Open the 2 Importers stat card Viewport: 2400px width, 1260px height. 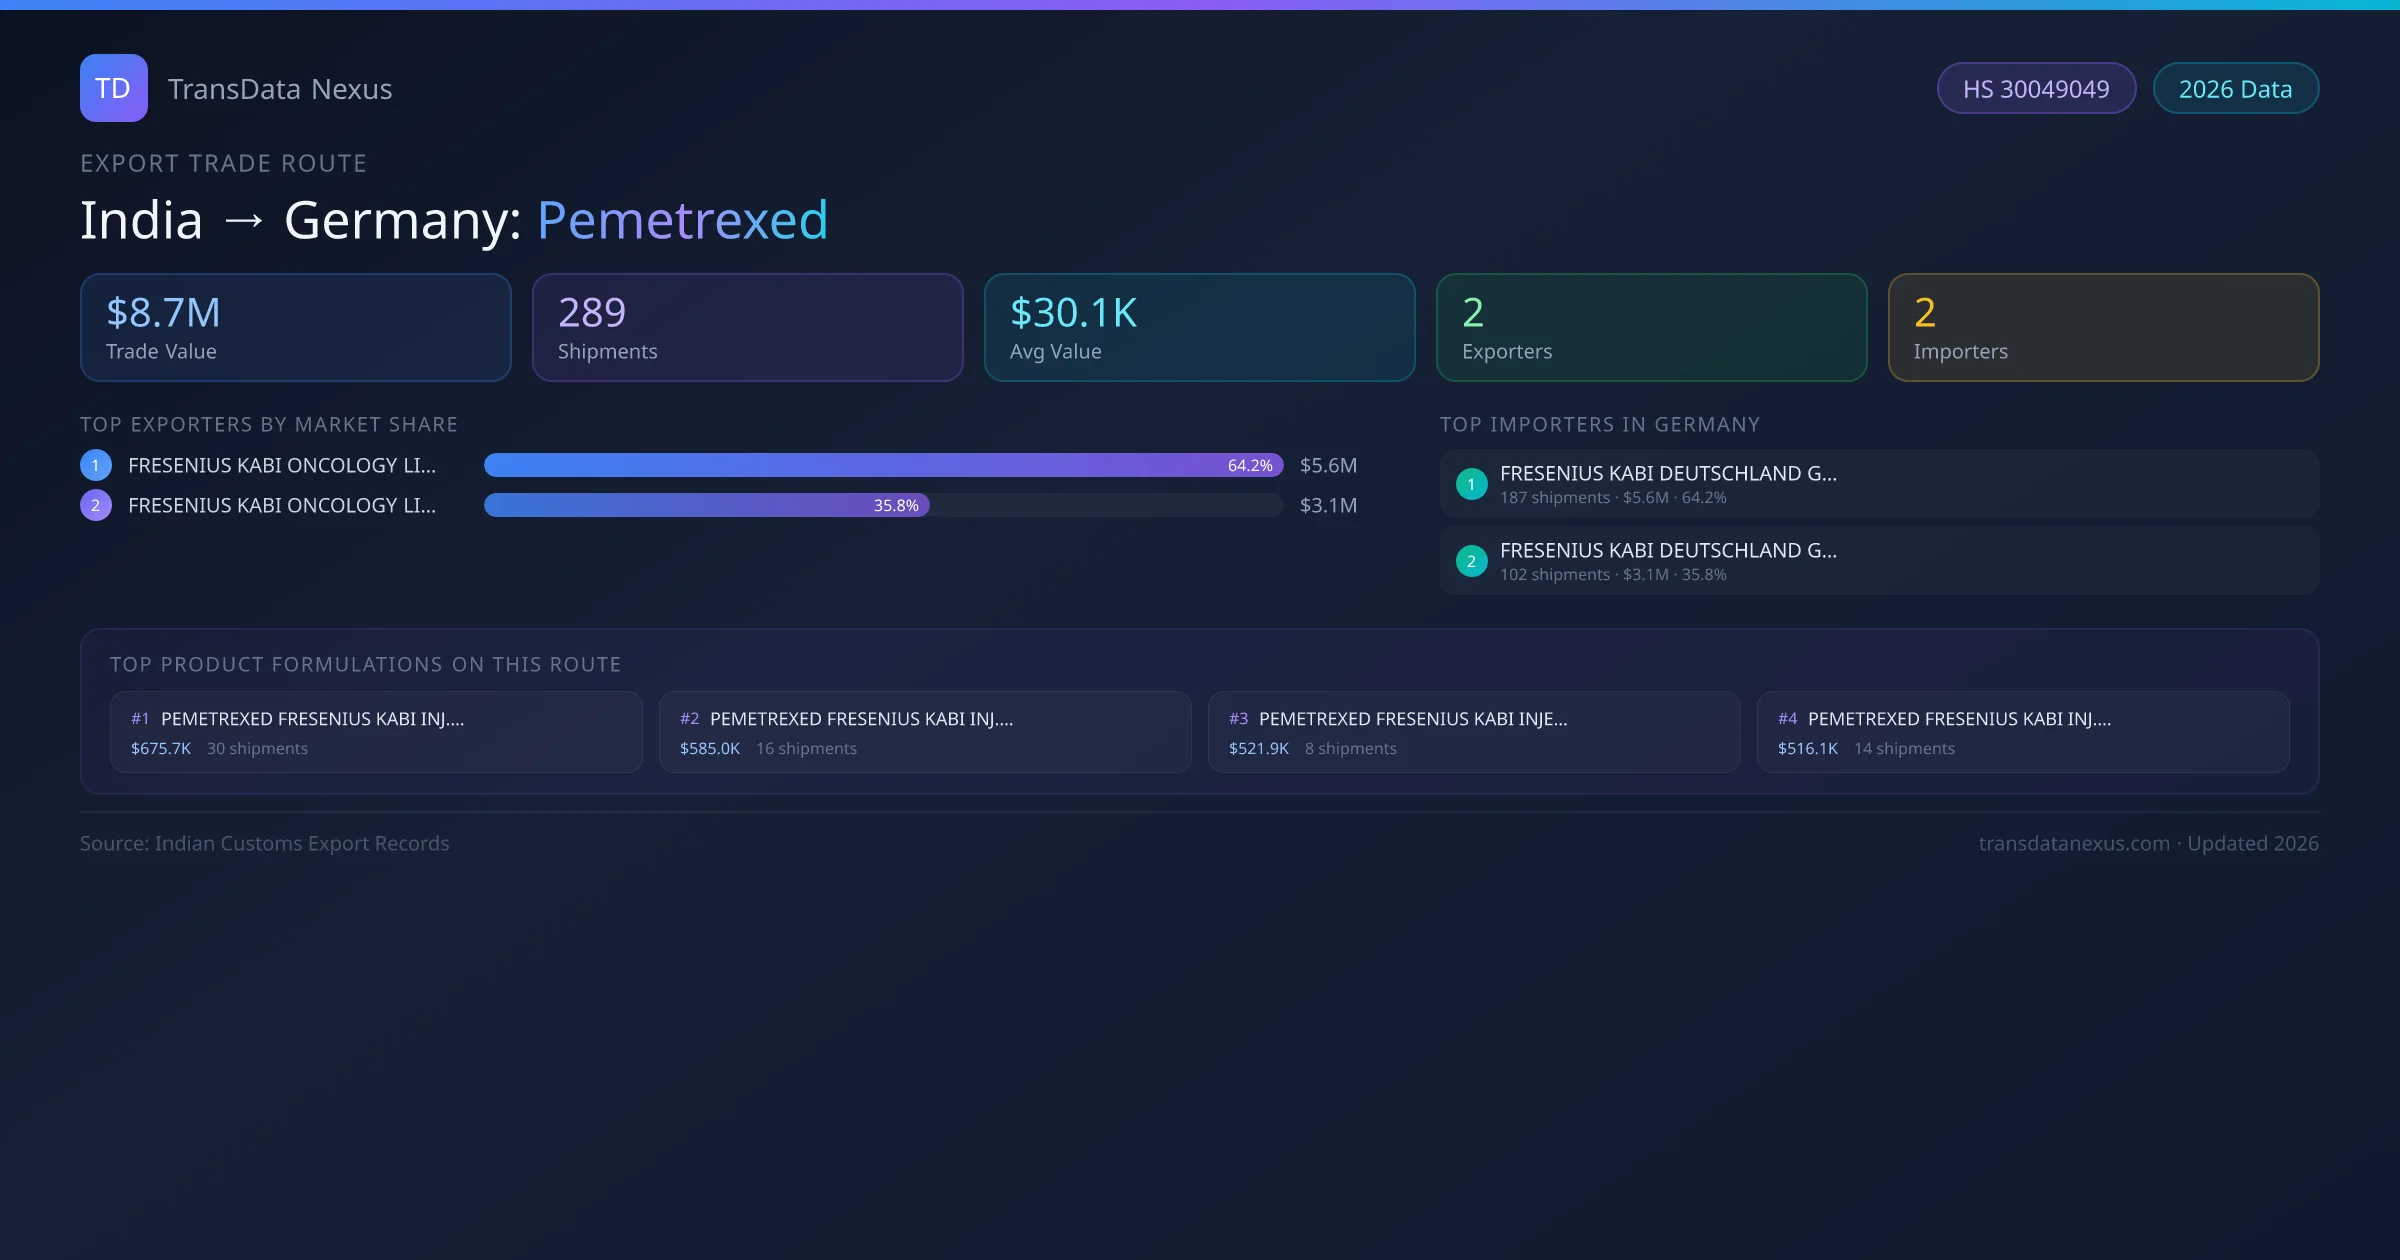[x=2103, y=328]
